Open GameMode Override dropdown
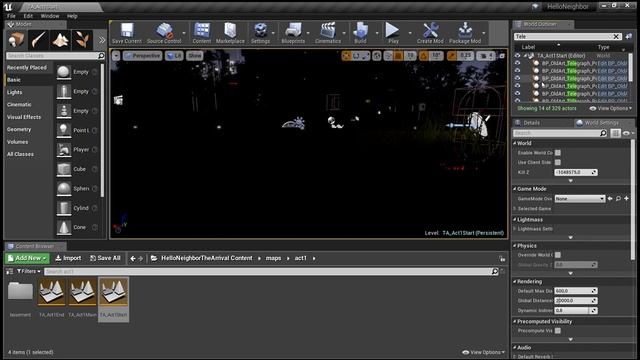The height and width of the screenshot is (360, 640). pos(580,199)
